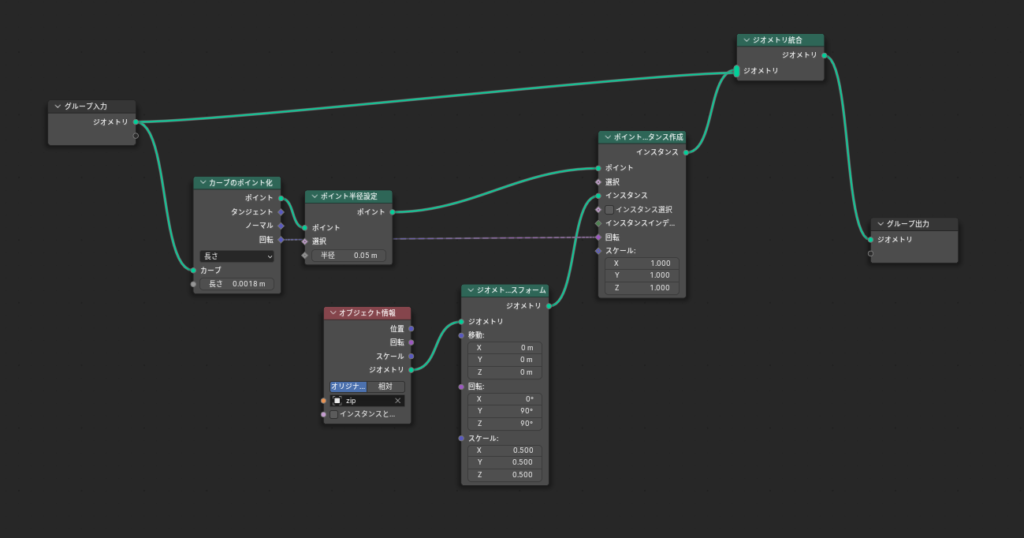
Task: Click タンジェント output socket on カーブのポイント化
Action: (281, 212)
